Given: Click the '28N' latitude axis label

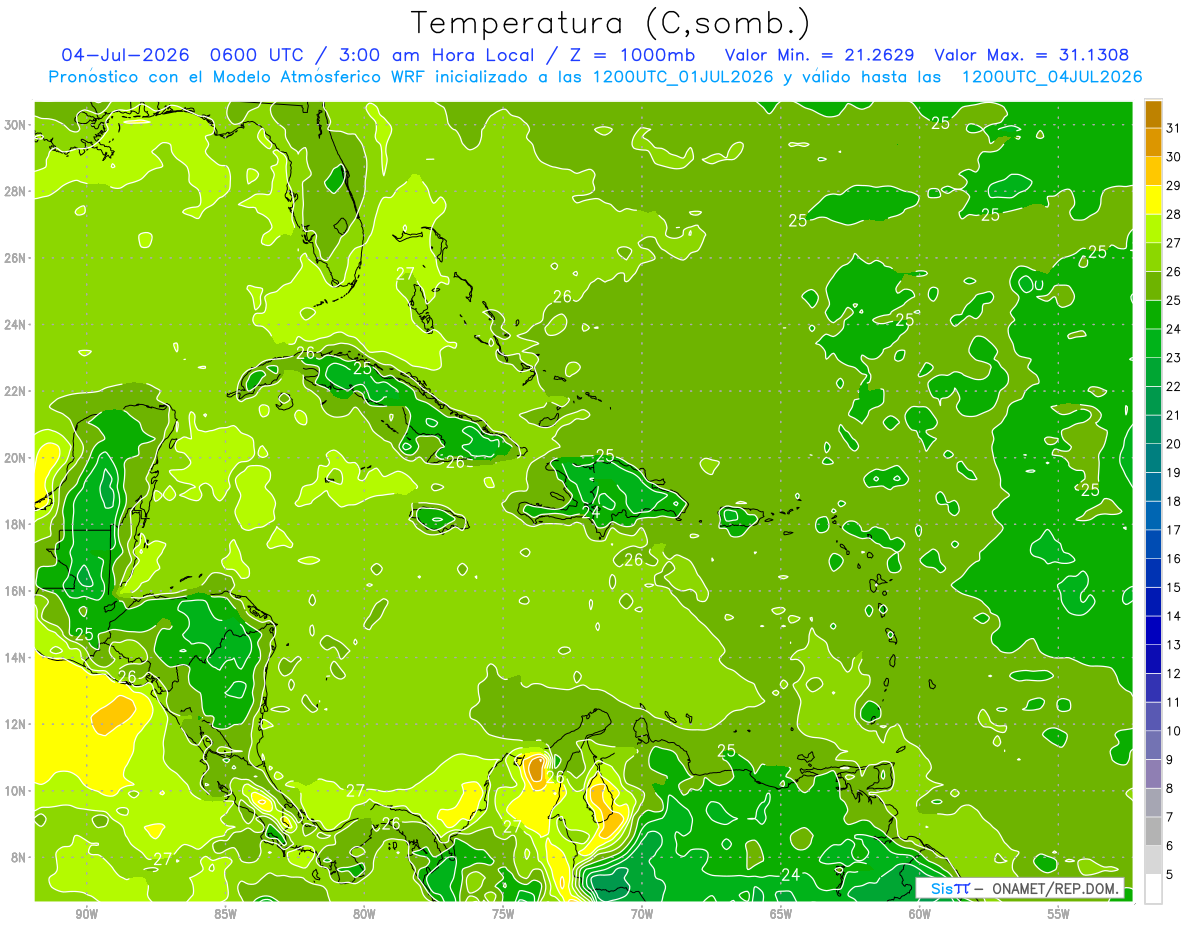Looking at the screenshot, I should point(17,191).
